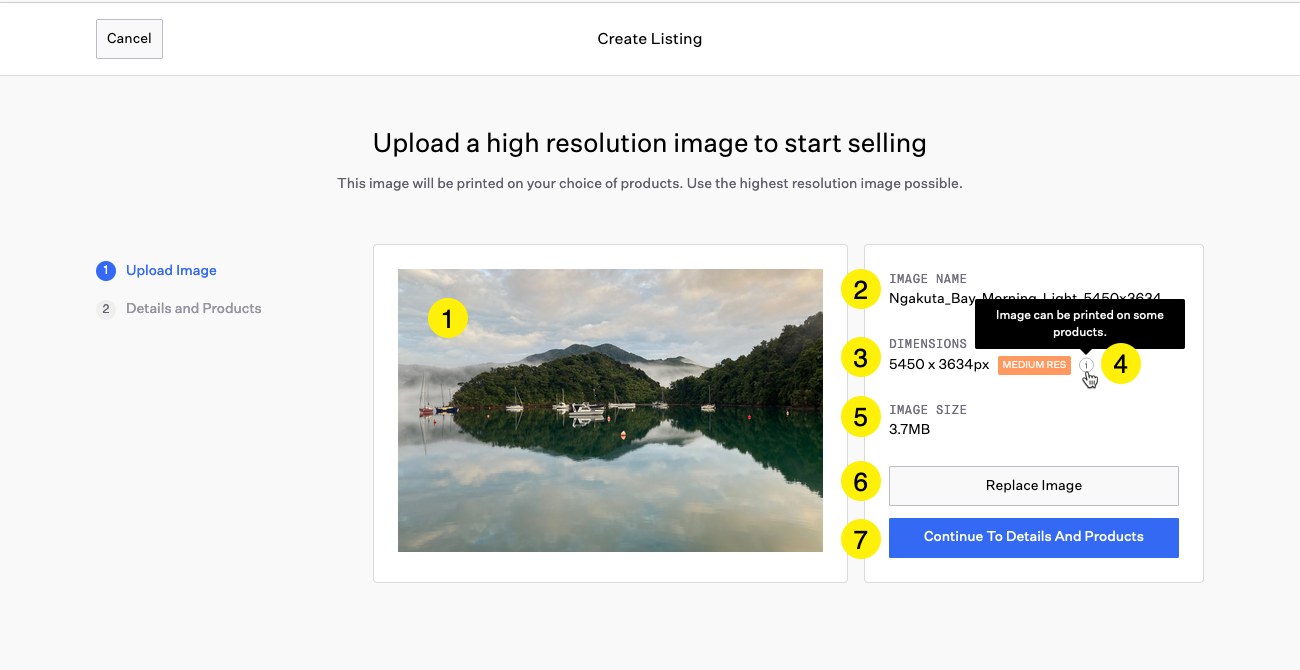1300x670 pixels.
Task: Continue To Details And Products
Action: click(1033, 537)
